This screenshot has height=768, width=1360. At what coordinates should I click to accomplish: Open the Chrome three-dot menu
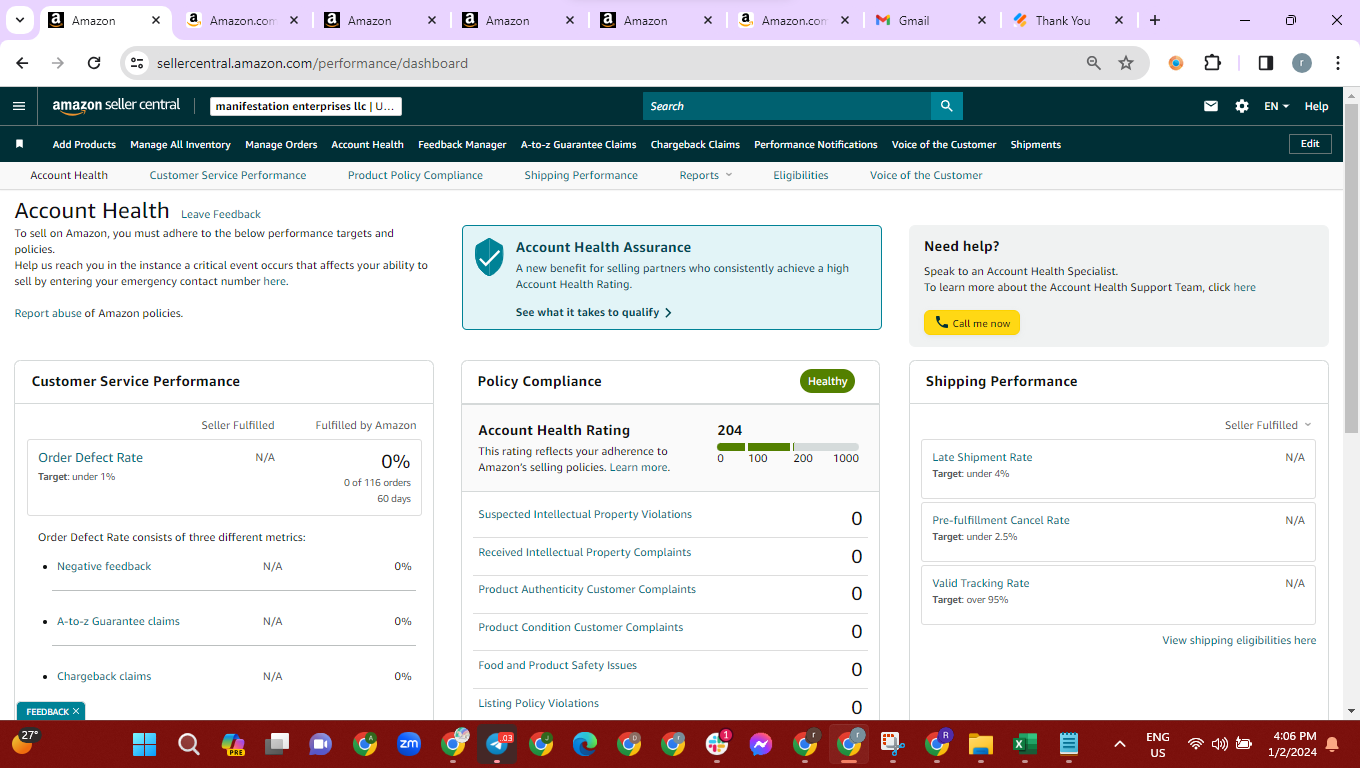1338,63
